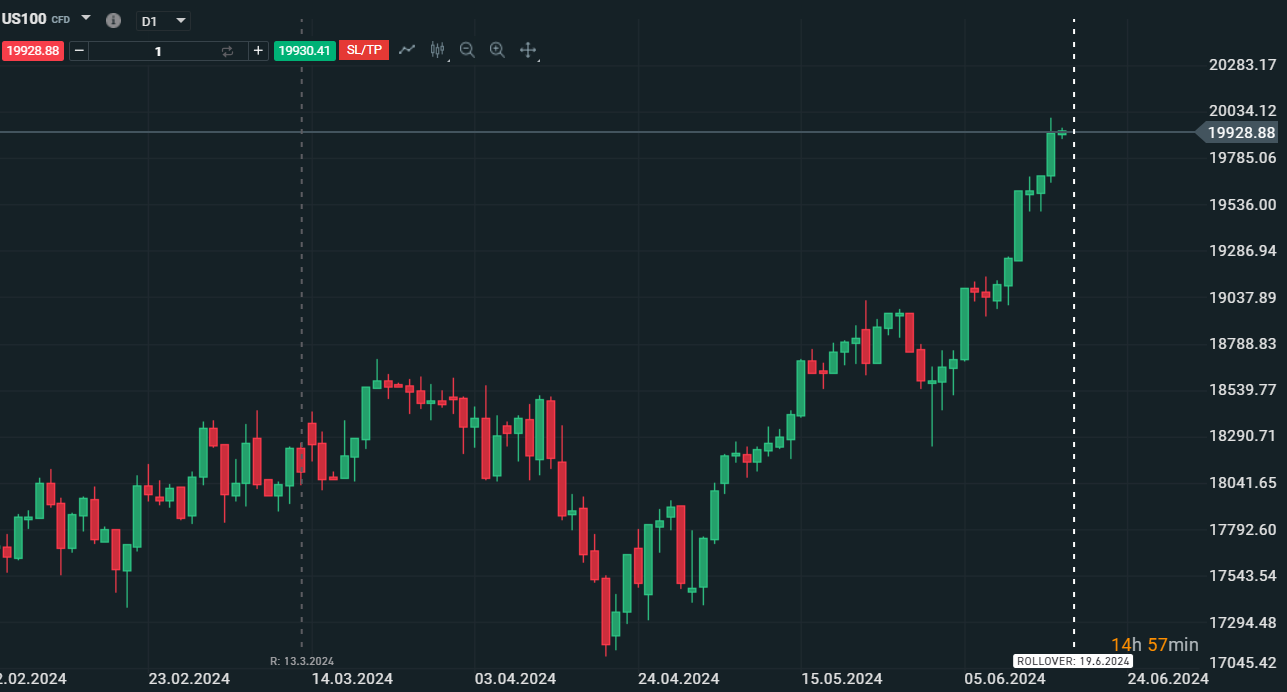Image resolution: width=1287 pixels, height=692 pixels.
Task: Buy at the green 19930.41 price
Action: (x=304, y=51)
